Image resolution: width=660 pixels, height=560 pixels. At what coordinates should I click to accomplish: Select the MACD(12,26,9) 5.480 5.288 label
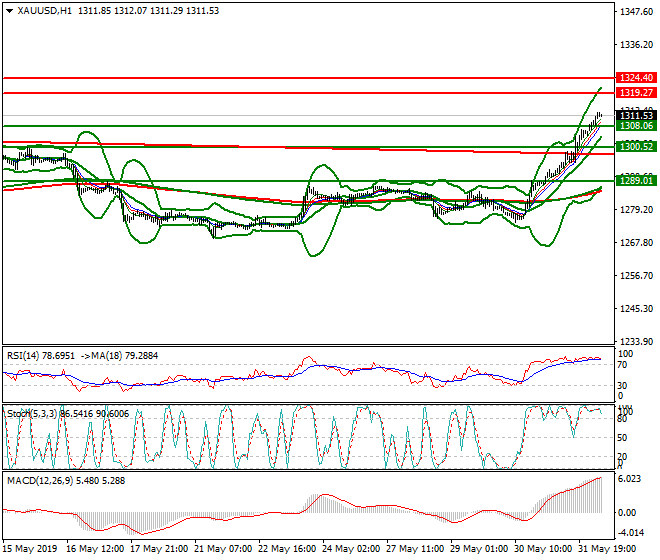tap(66, 481)
